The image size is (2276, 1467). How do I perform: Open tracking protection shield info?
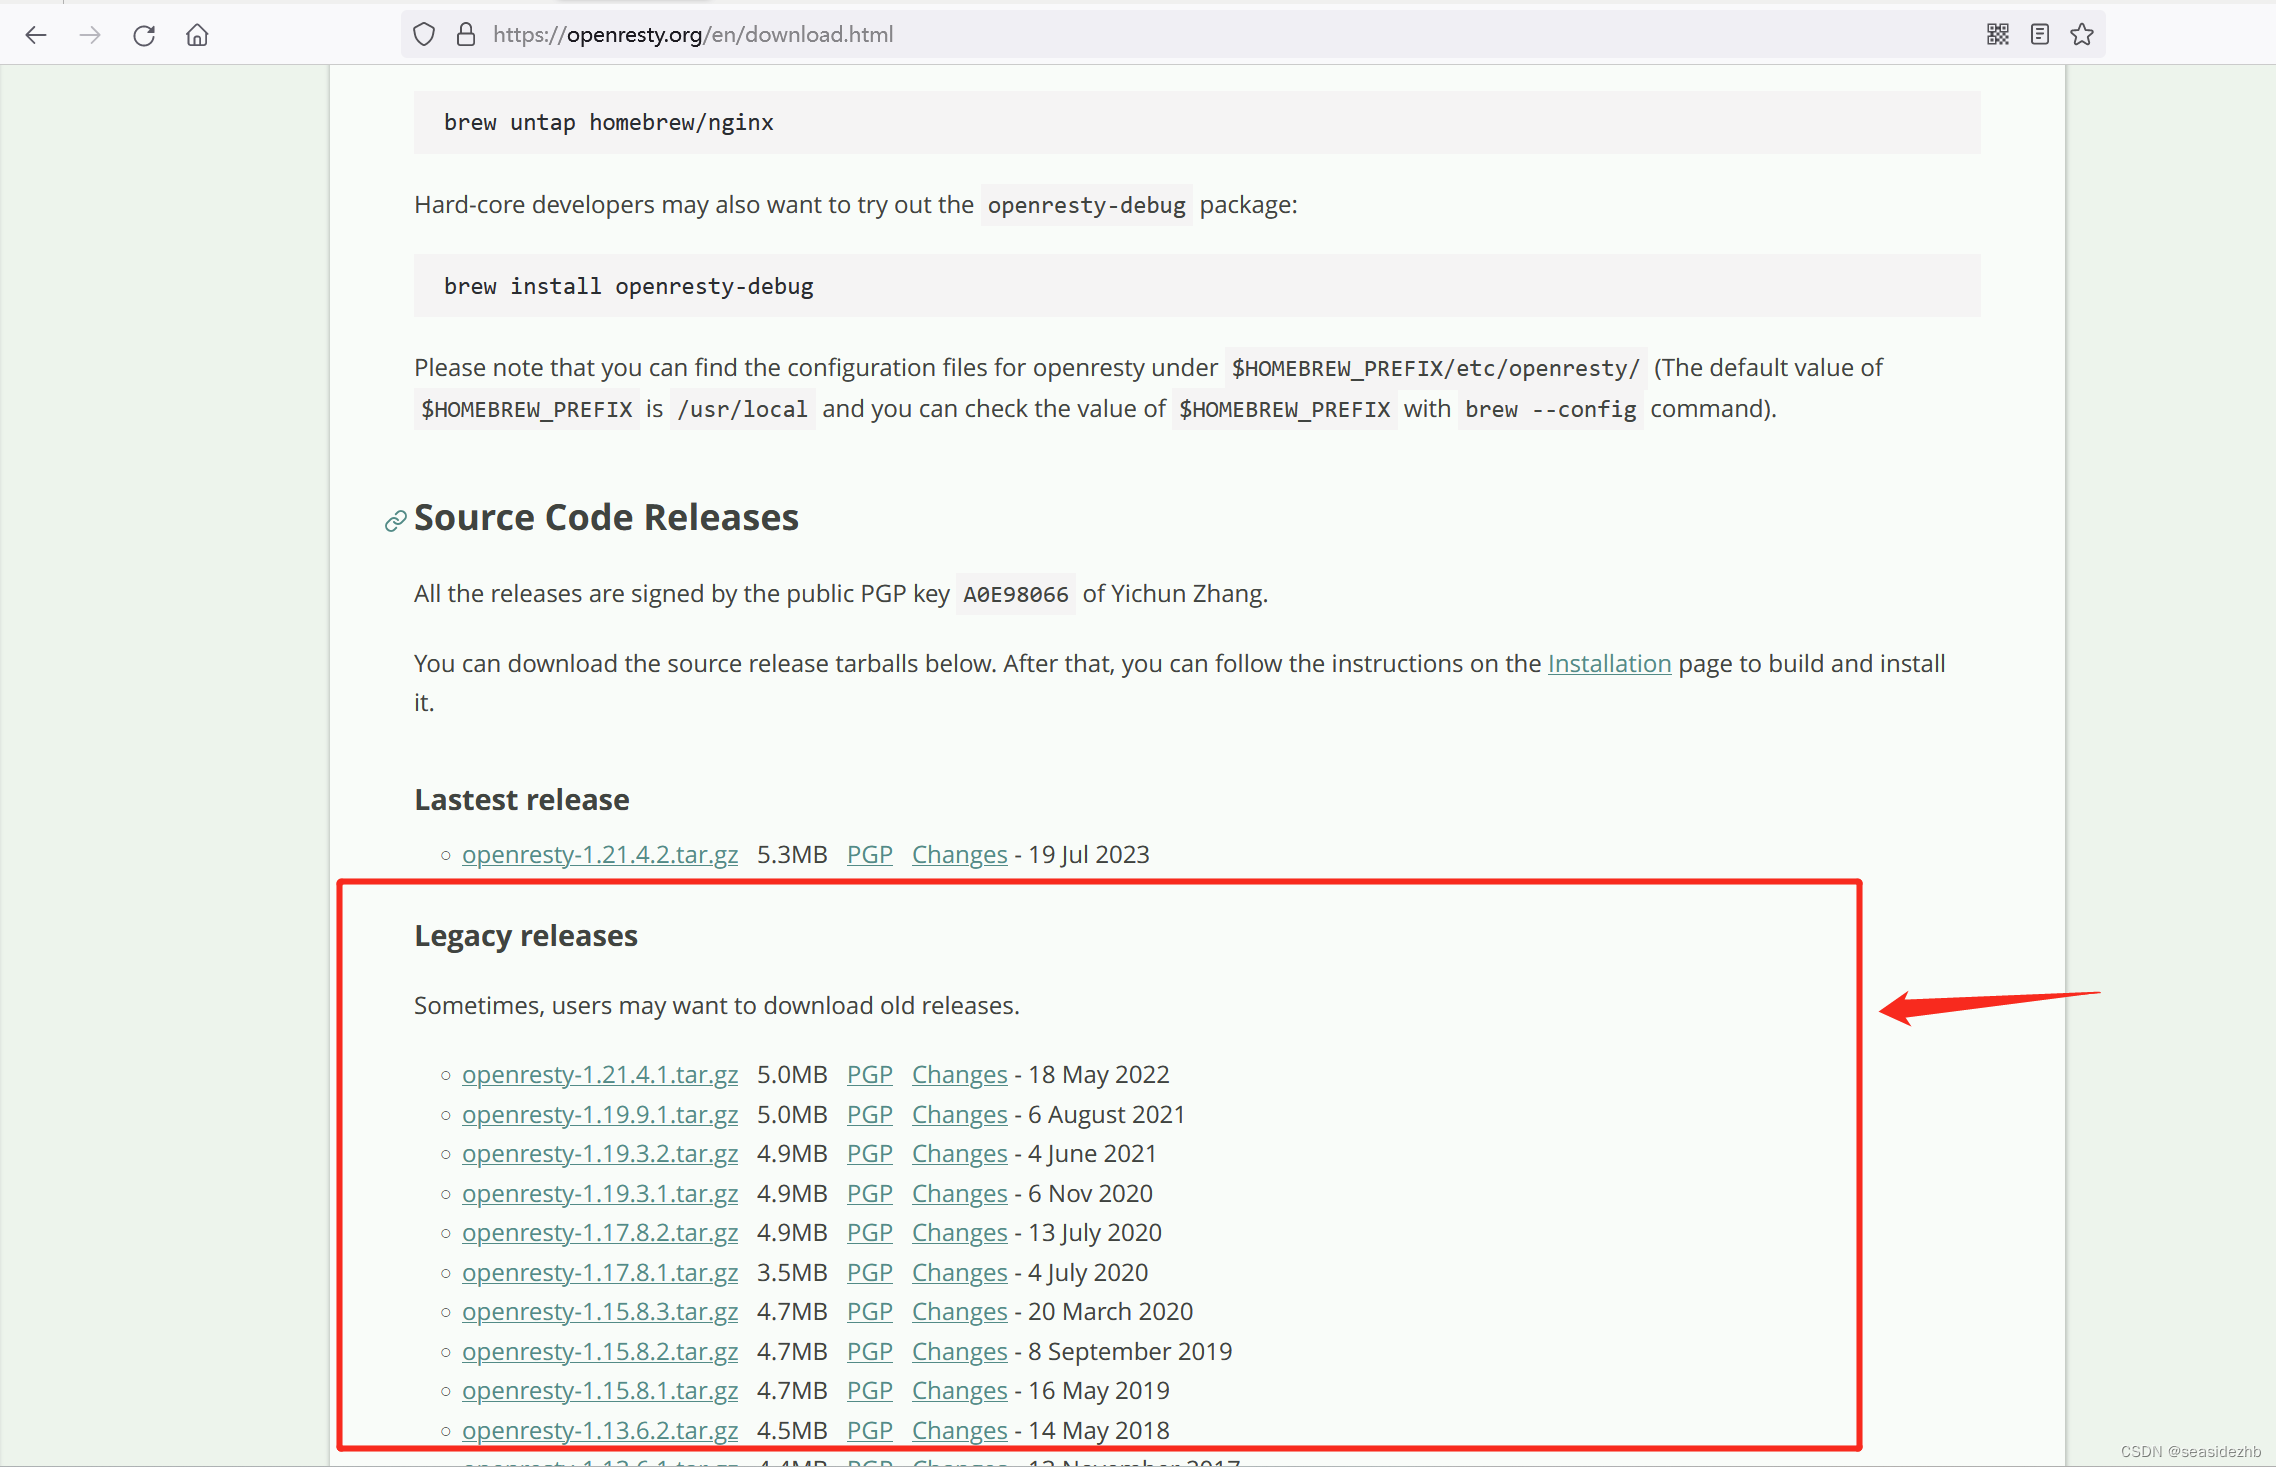coord(424,35)
